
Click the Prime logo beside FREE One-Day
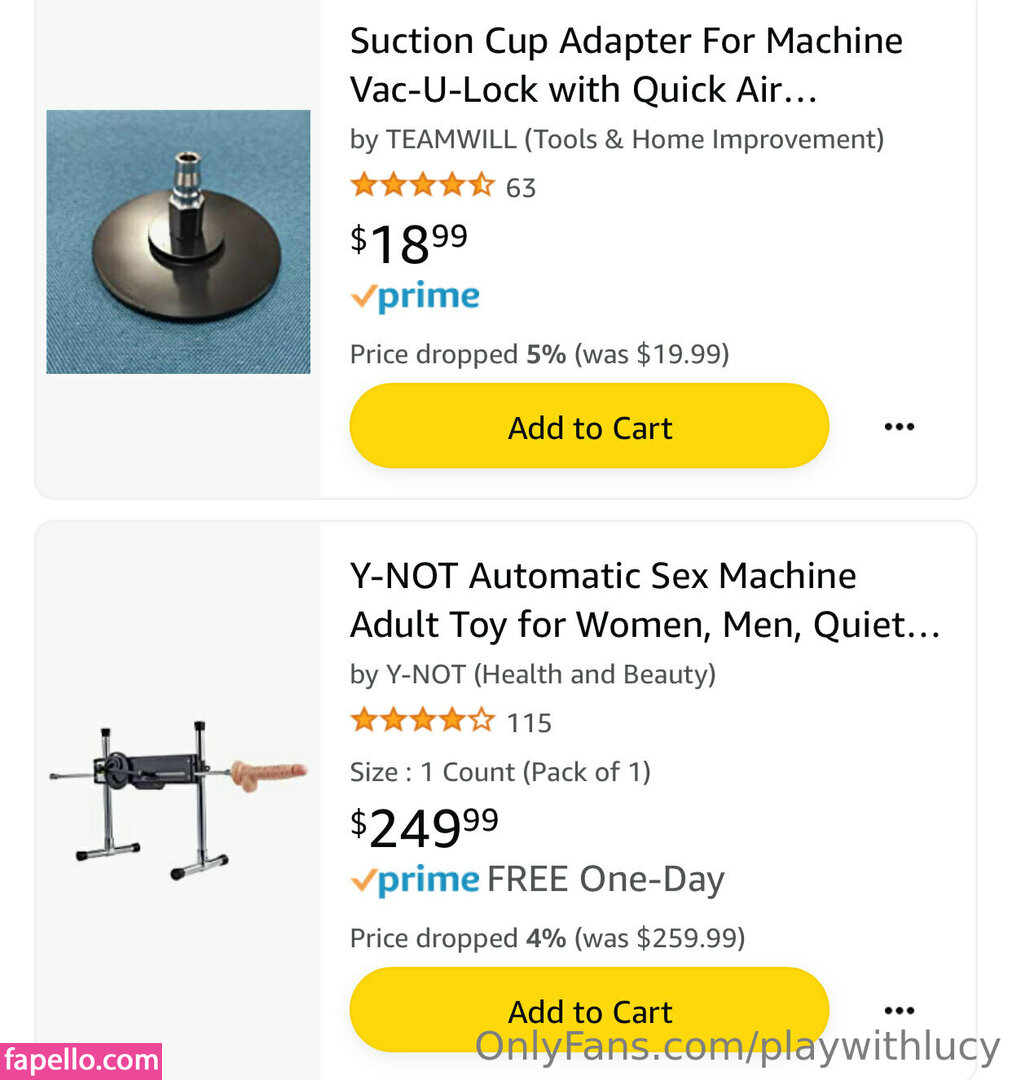pyautogui.click(x=415, y=880)
